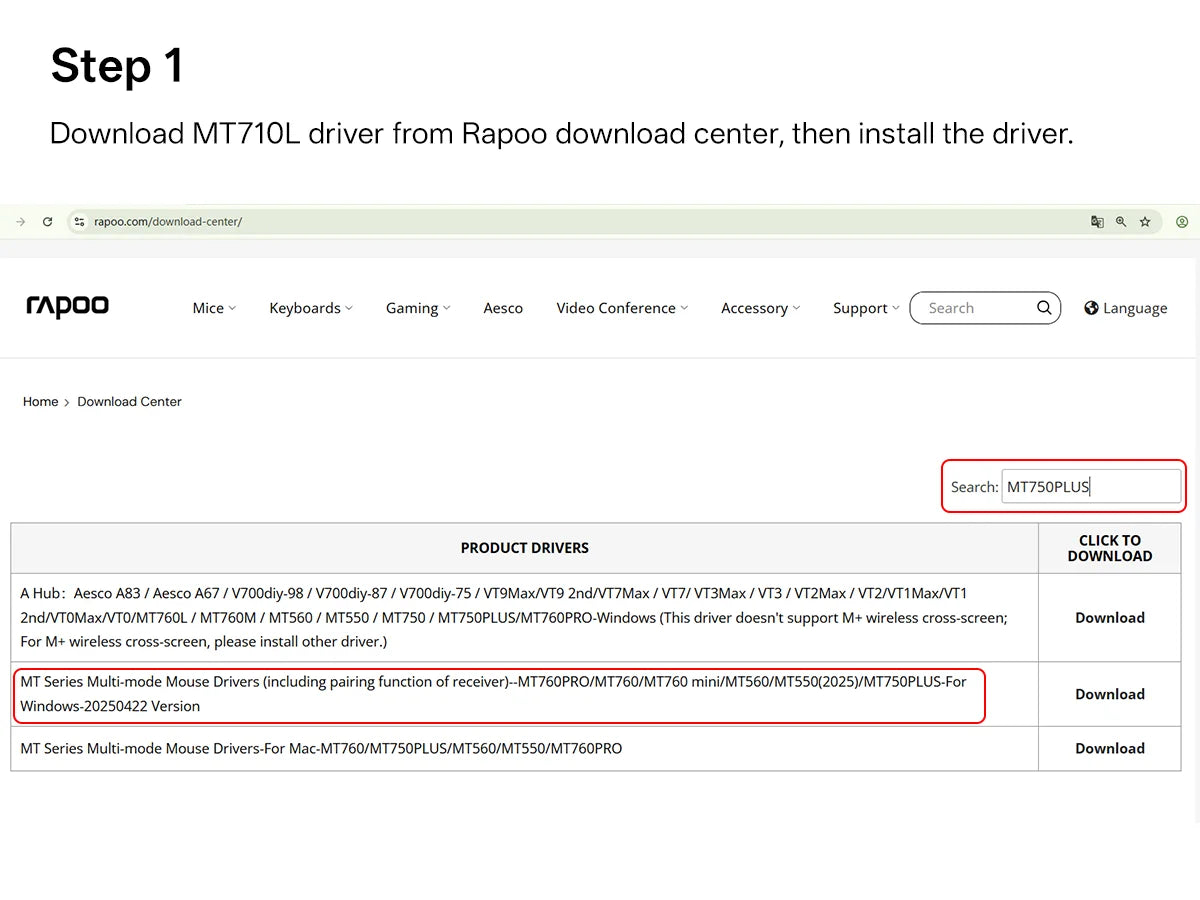Click the CLICK TO DOWNLOAD column header

(x=1110, y=548)
